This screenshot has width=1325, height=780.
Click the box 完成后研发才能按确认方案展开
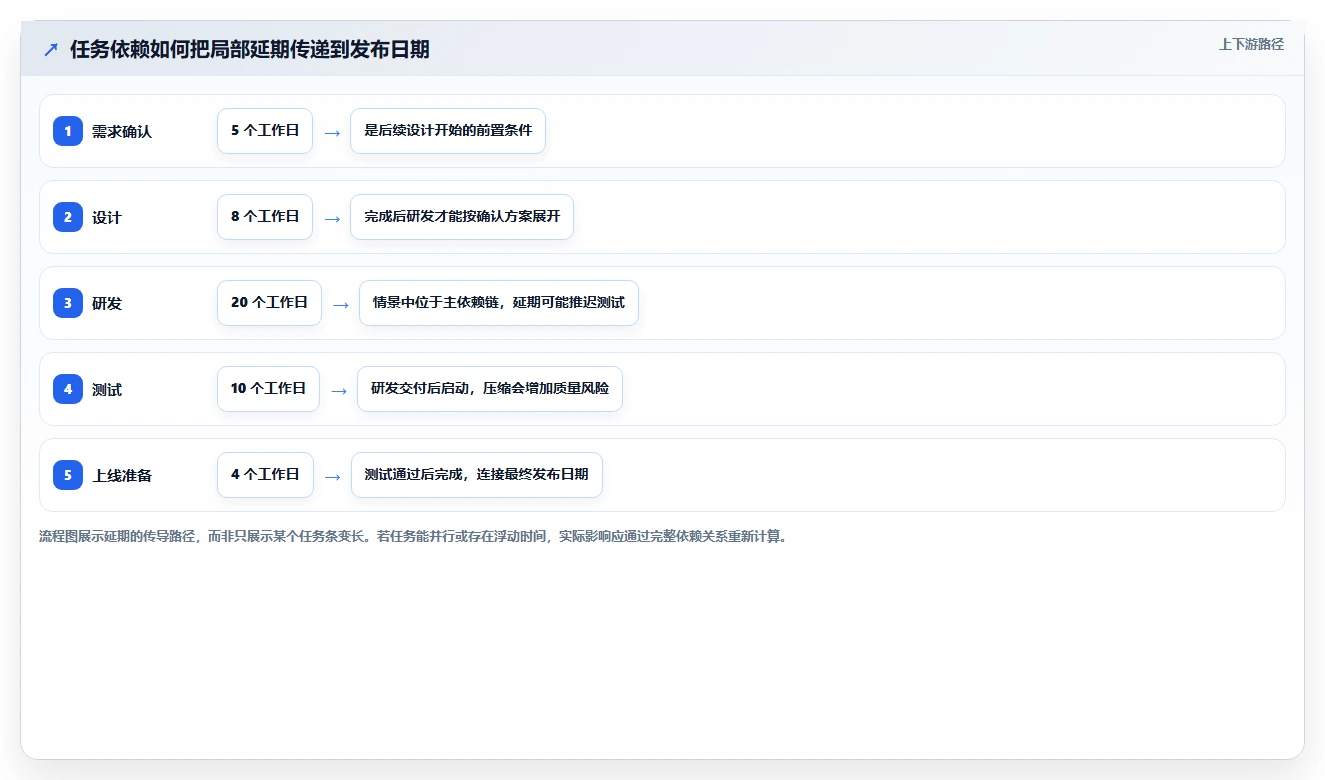coord(462,217)
